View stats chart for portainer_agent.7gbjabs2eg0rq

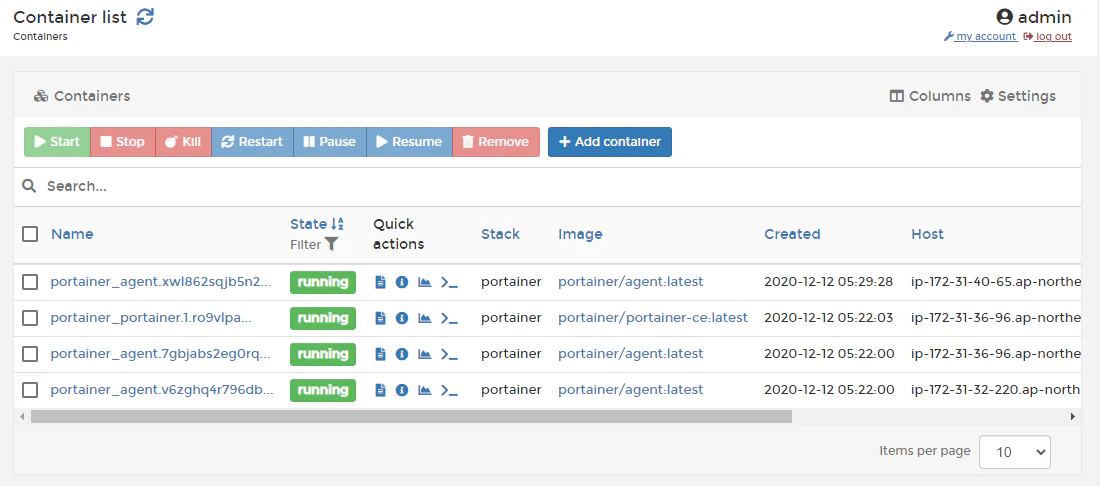(424, 353)
